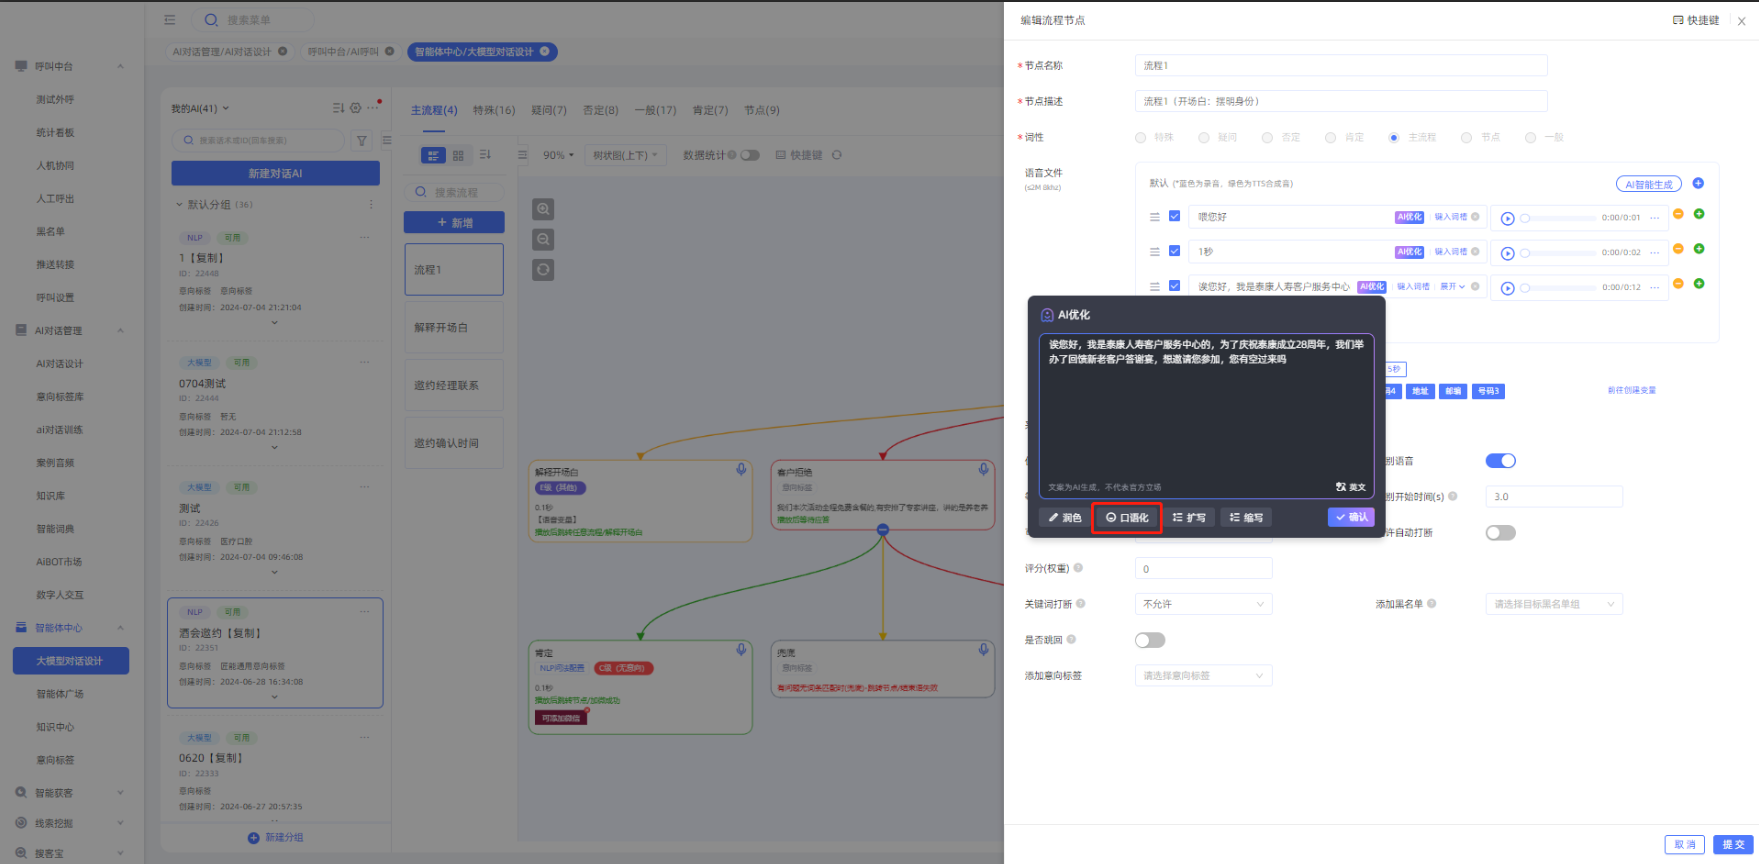
Task: Click the 确认 button in the AI优化 popup
Action: tap(1351, 517)
